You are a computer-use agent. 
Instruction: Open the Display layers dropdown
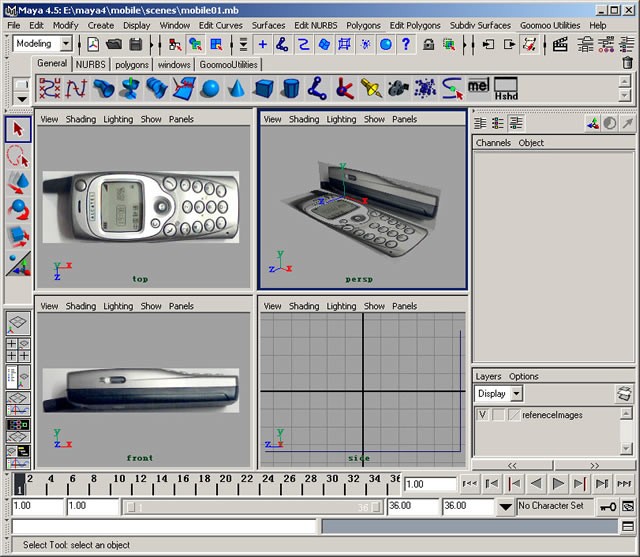coord(517,394)
